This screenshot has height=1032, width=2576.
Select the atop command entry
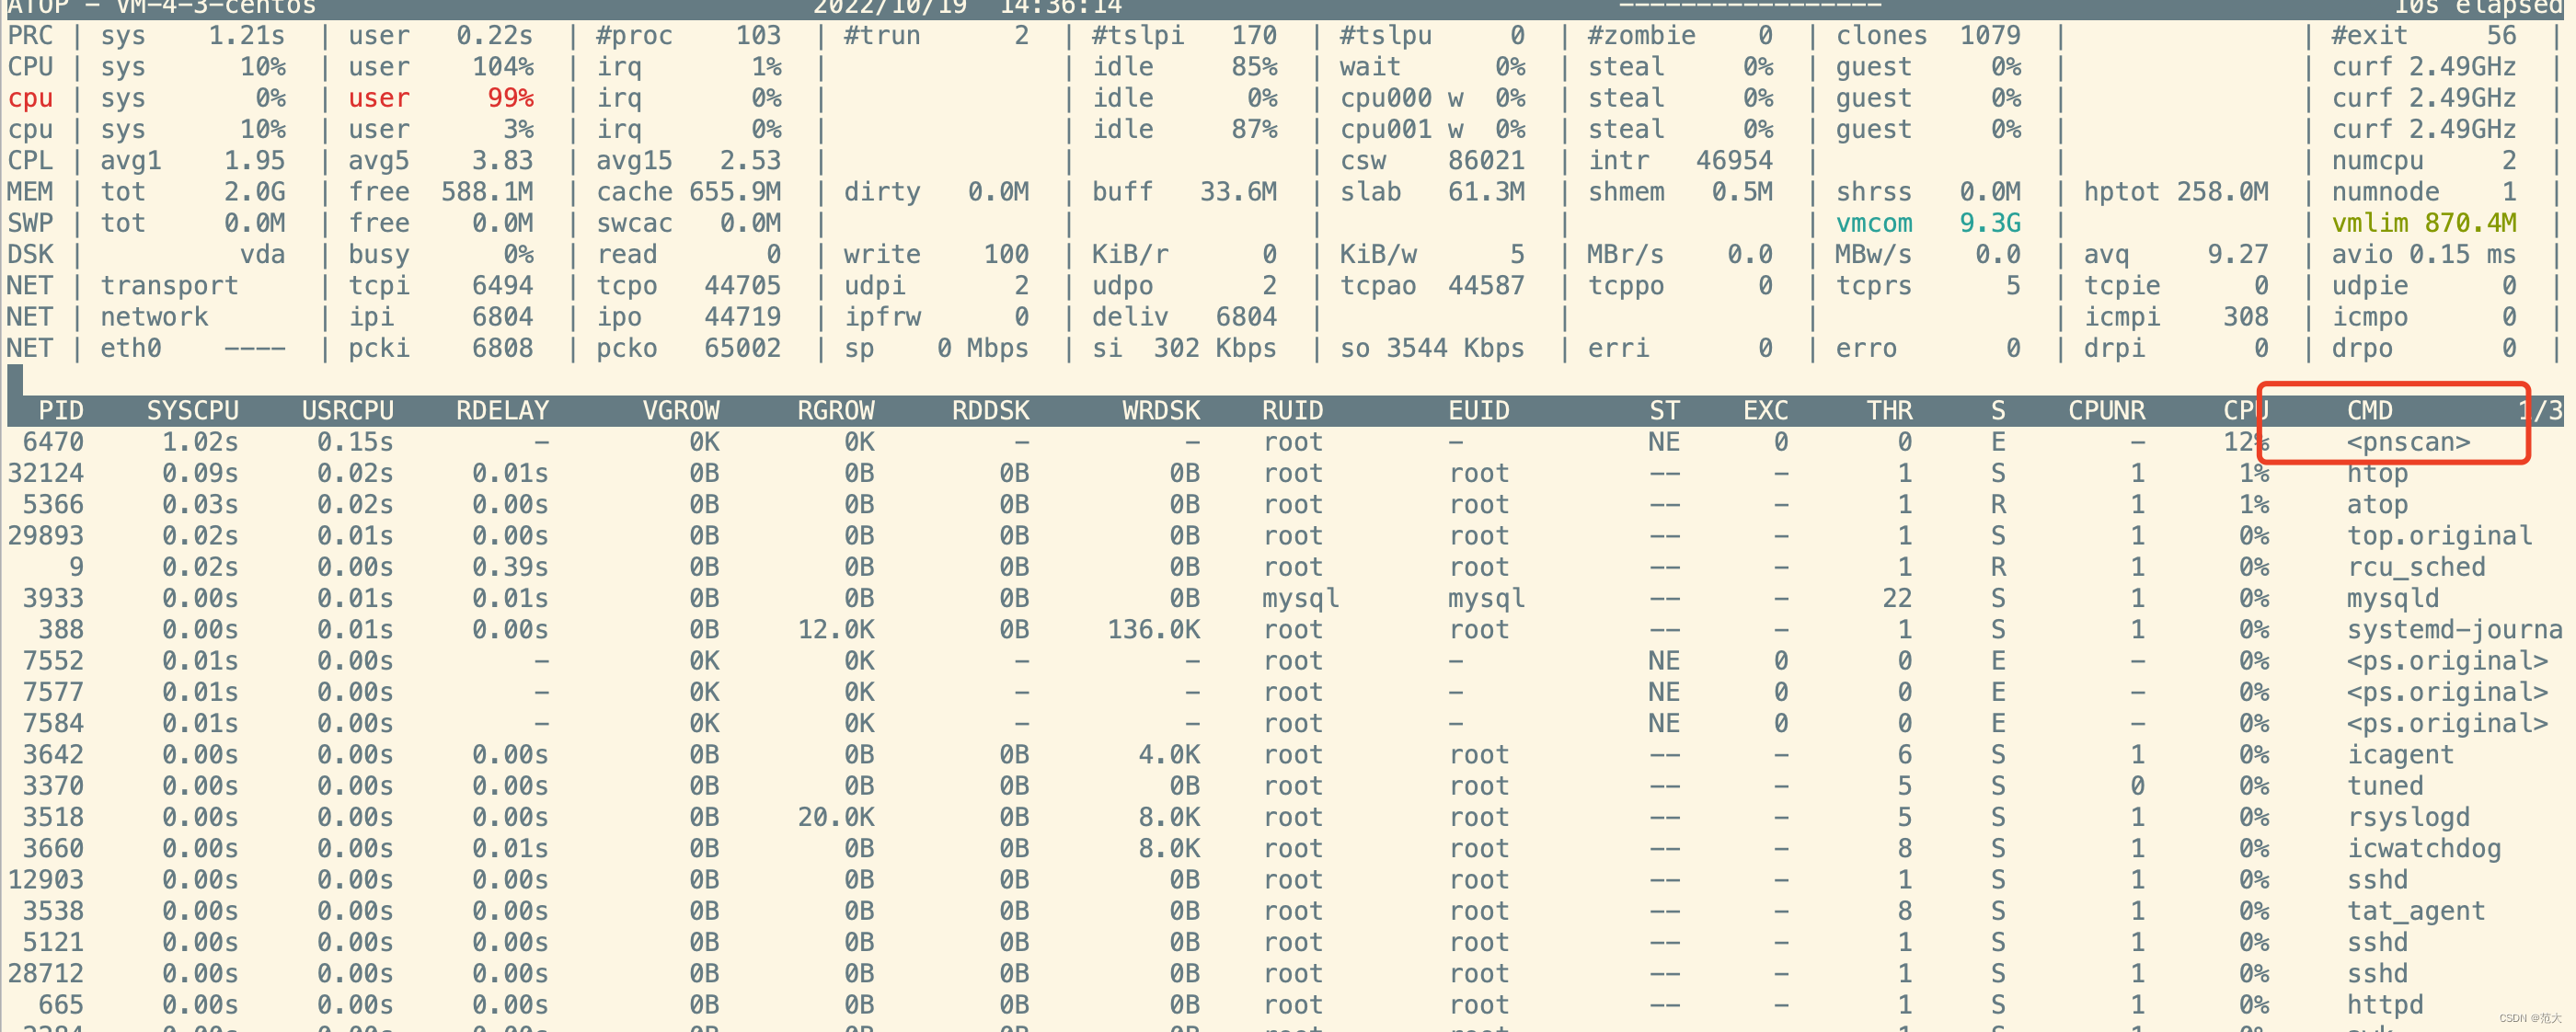point(2378,504)
